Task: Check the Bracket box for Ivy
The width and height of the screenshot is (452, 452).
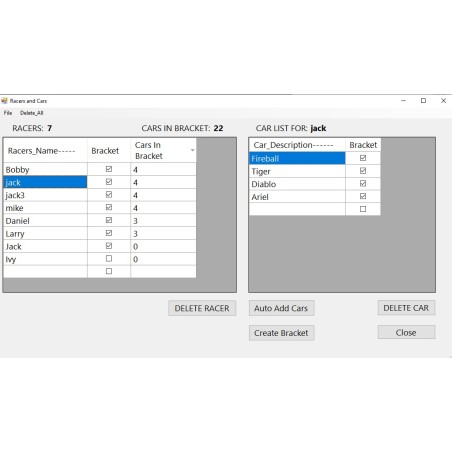Action: (109, 258)
